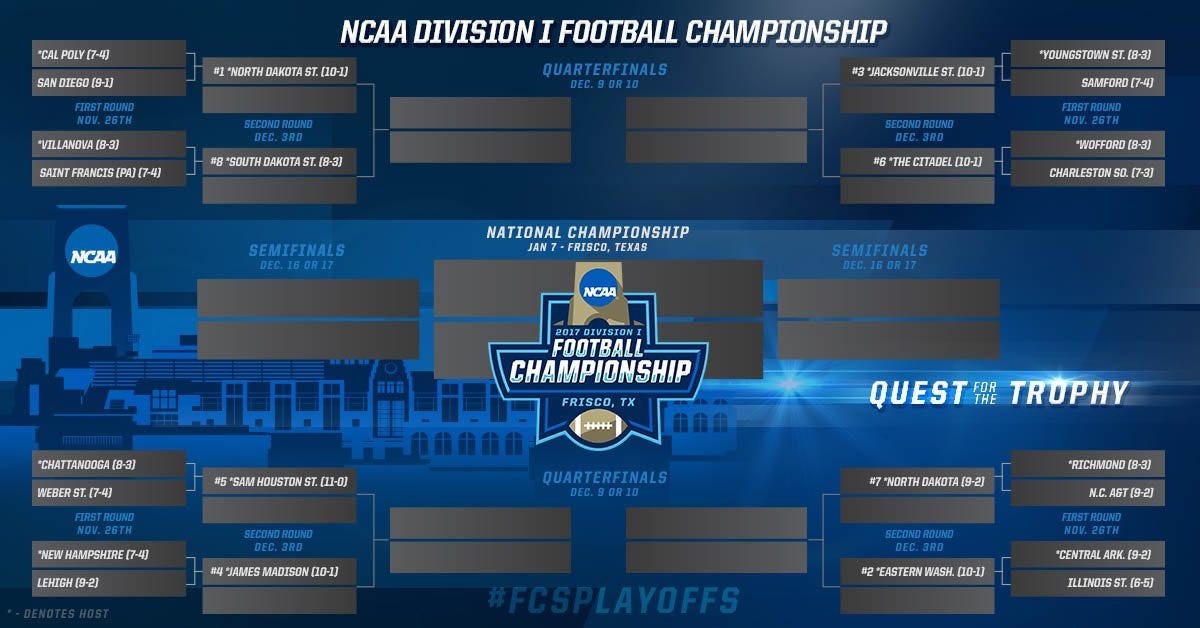Click the empty slot under #8 South Dakota St.
This screenshot has height=628, width=1200.
click(x=279, y=190)
